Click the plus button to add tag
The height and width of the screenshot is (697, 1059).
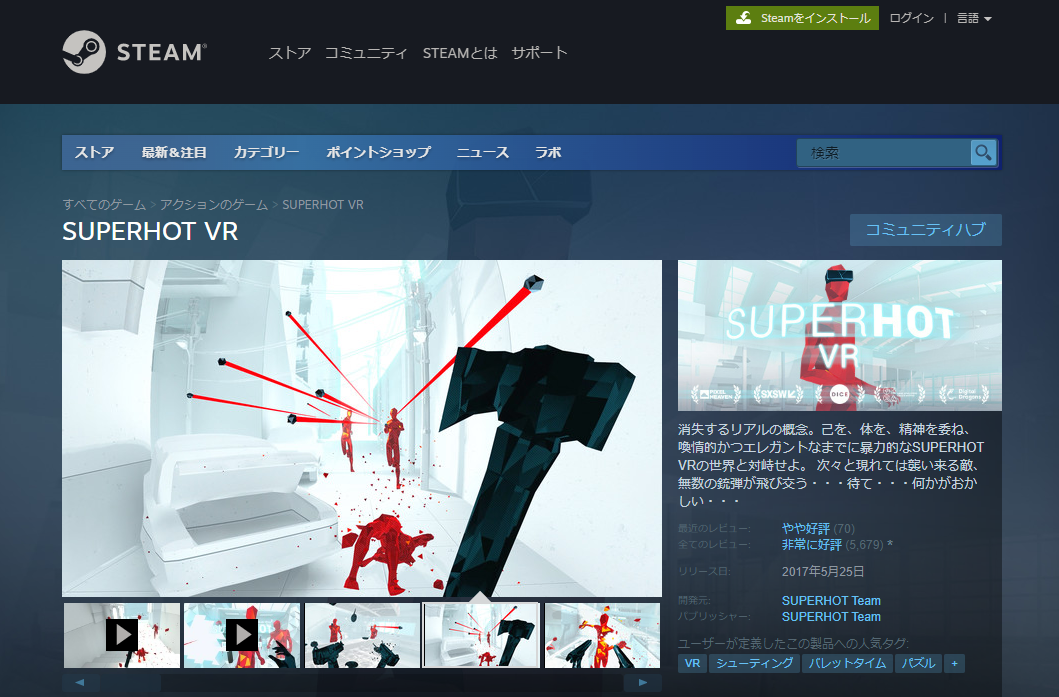[954, 664]
